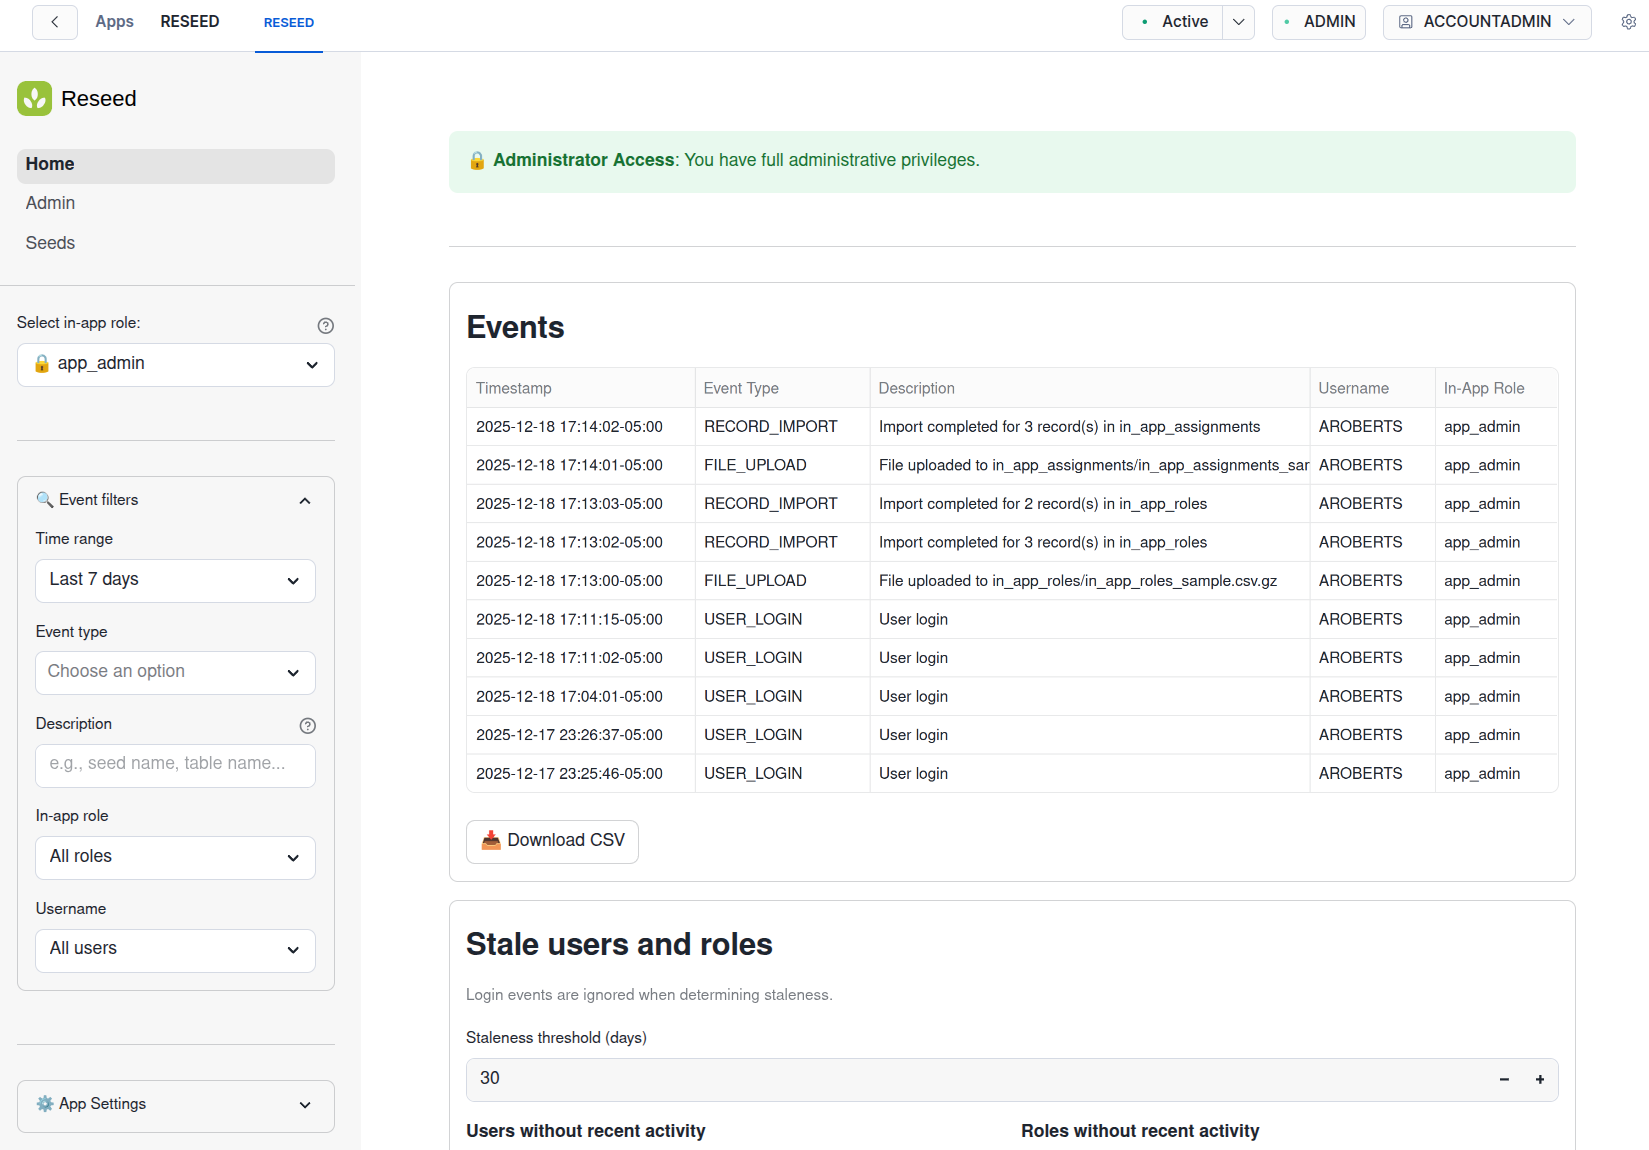The image size is (1649, 1150).
Task: Click the back arrow beside Apps
Action: (x=54, y=22)
